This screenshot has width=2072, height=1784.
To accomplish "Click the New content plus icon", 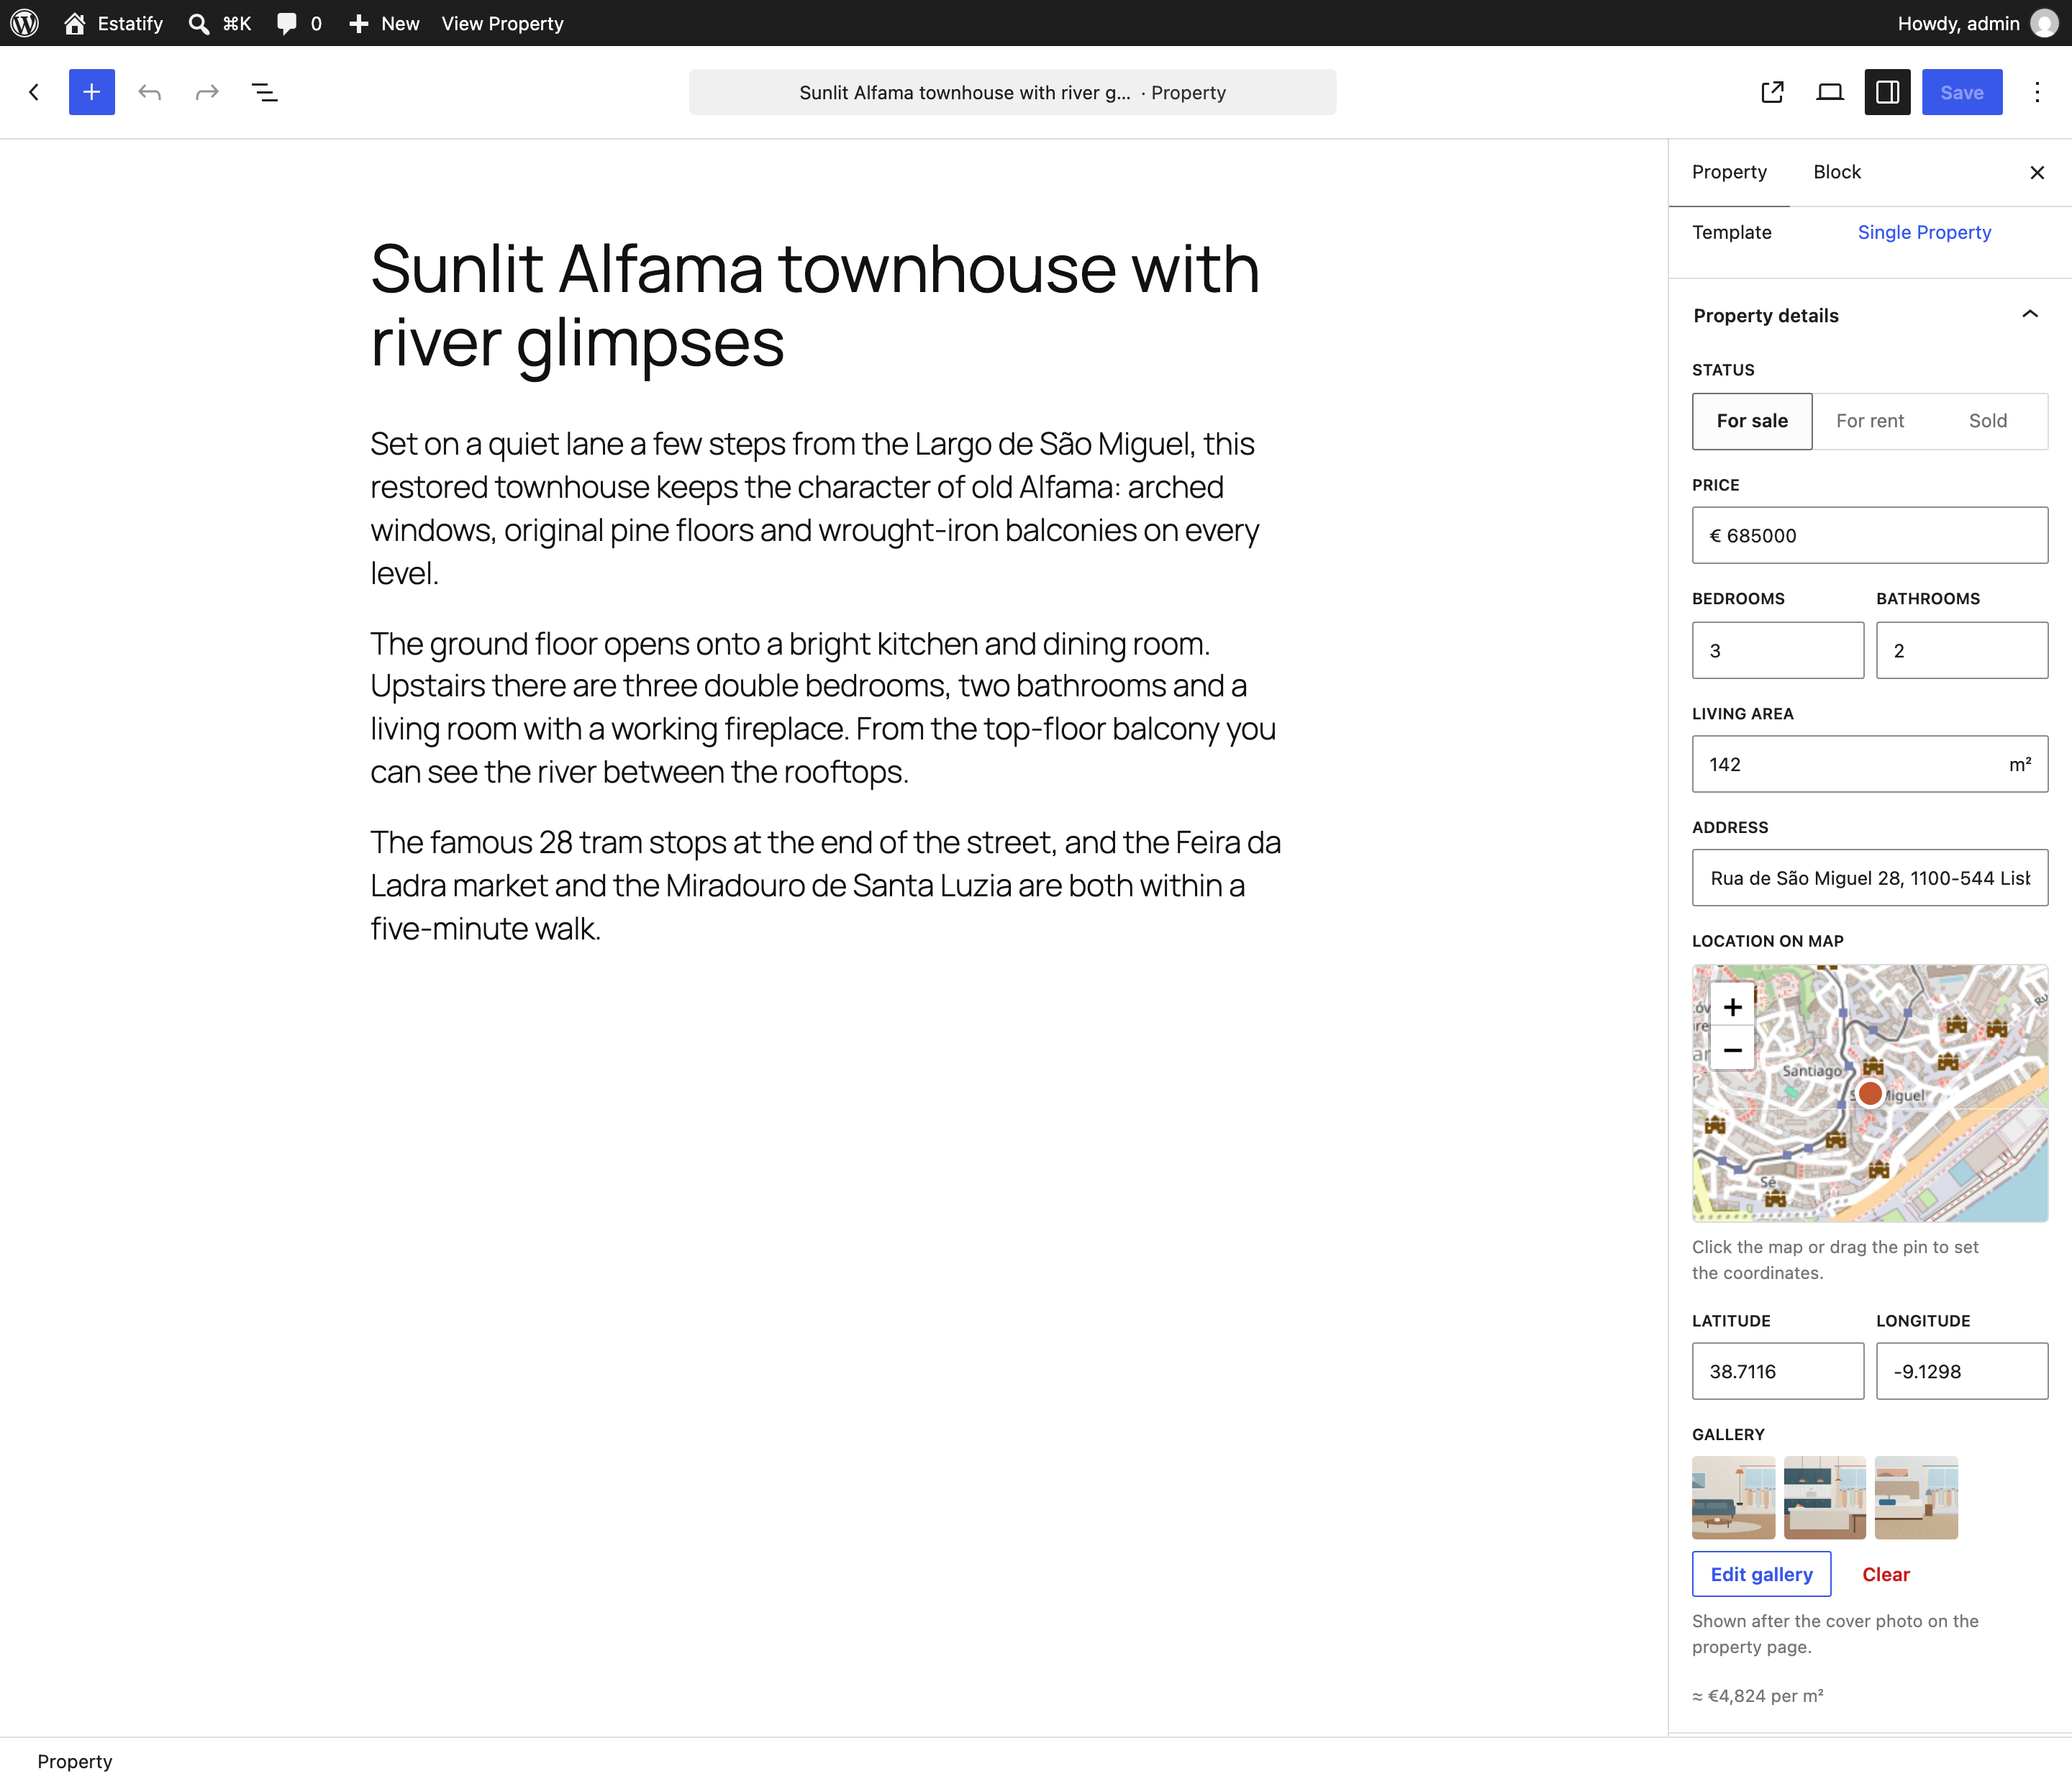I will (x=359, y=23).
